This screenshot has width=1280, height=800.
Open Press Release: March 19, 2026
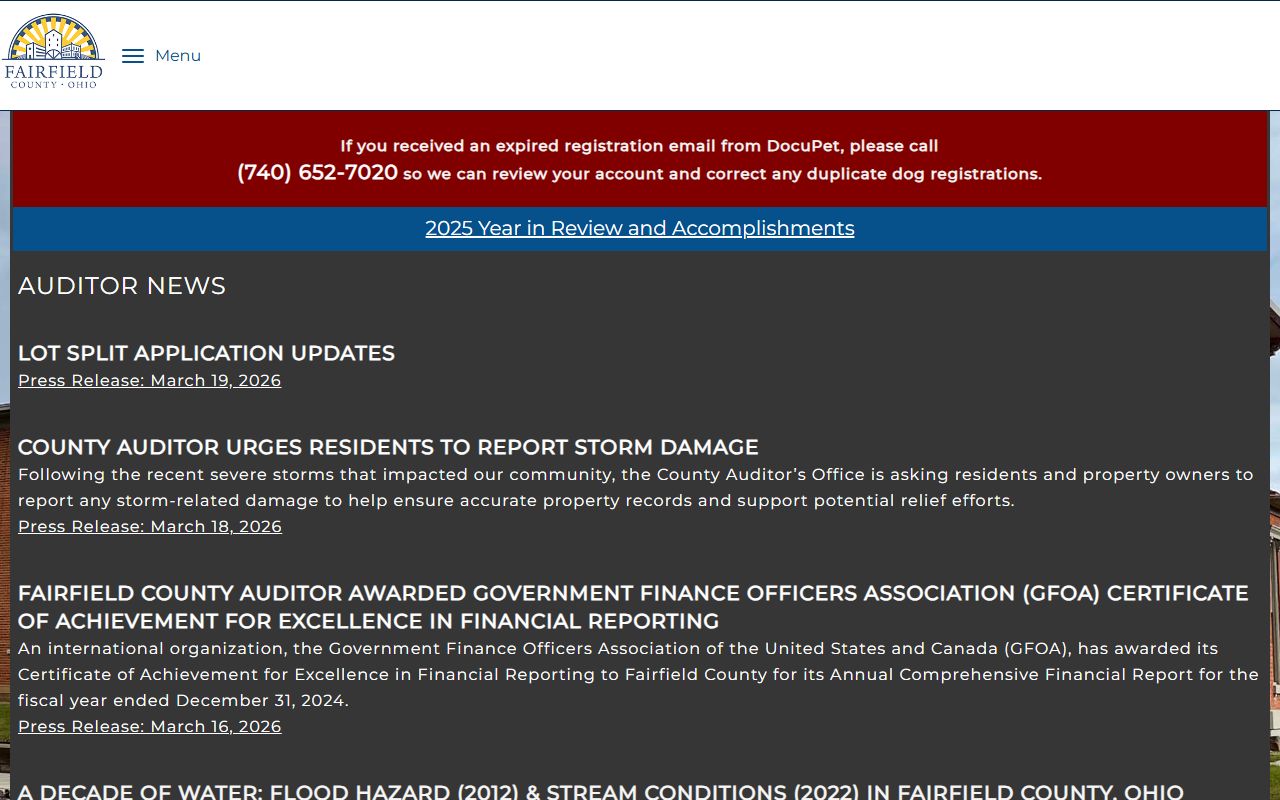tap(150, 380)
